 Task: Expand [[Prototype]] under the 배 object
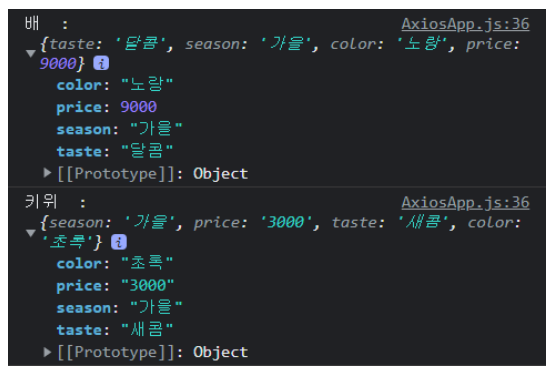click(x=47, y=173)
